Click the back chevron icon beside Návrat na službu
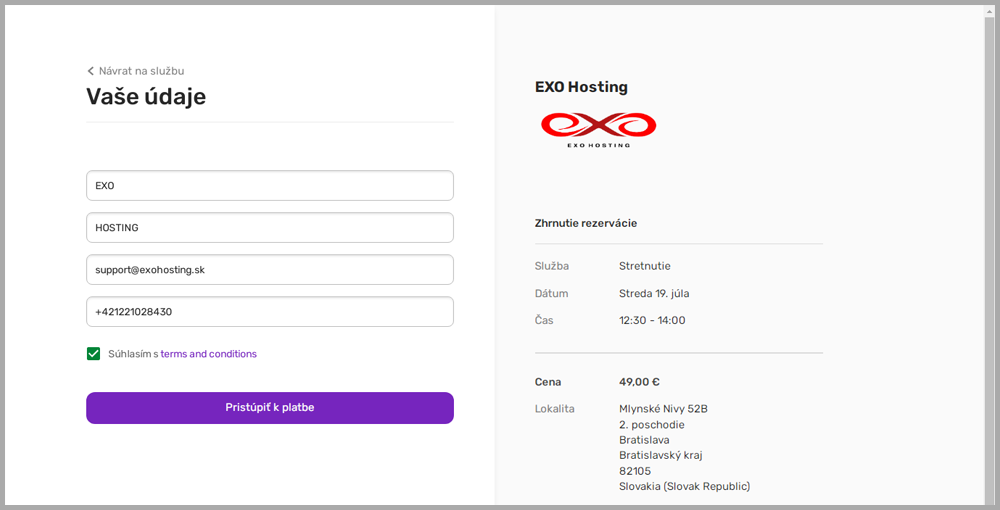The width and height of the screenshot is (1000, 510). [x=91, y=71]
